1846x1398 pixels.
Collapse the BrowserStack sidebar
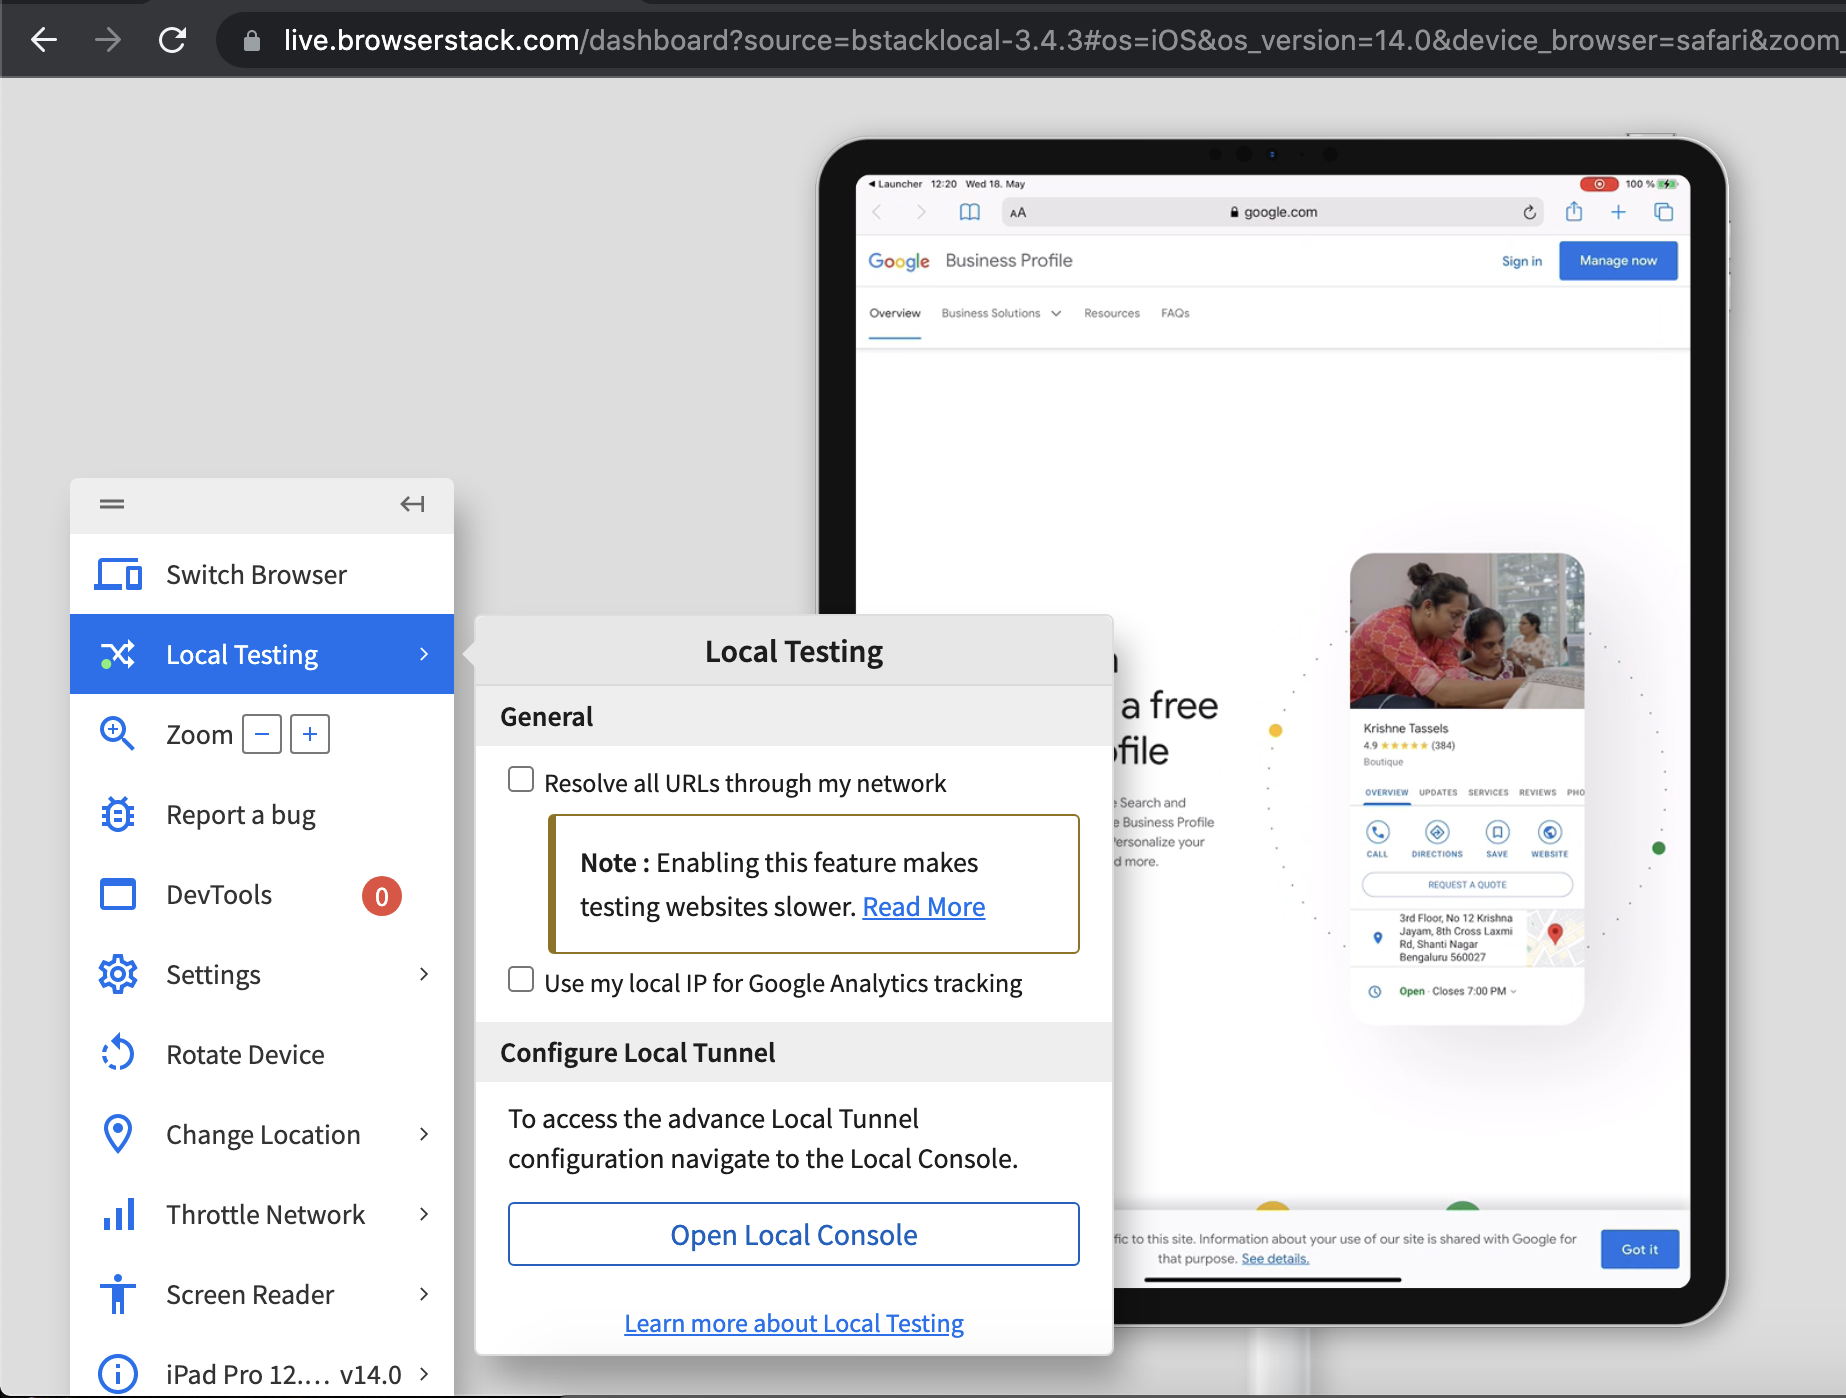pos(411,504)
